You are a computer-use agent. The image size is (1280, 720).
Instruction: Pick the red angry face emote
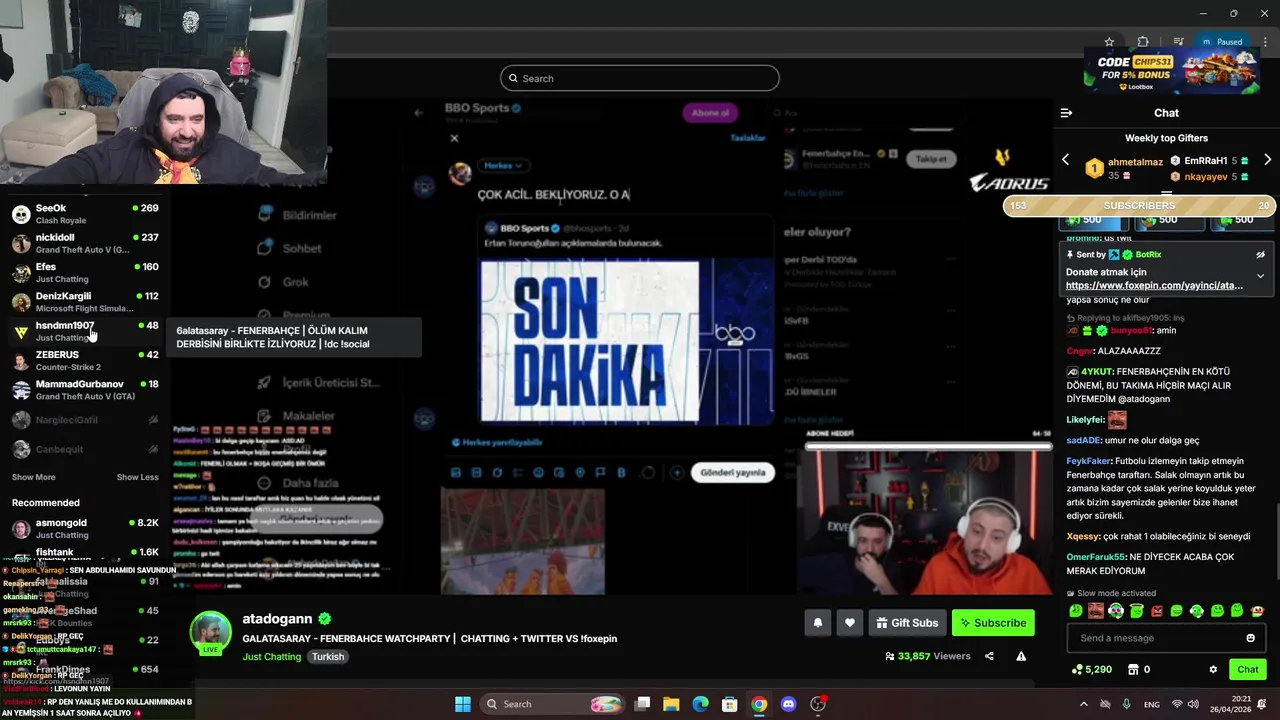click(x=1157, y=611)
